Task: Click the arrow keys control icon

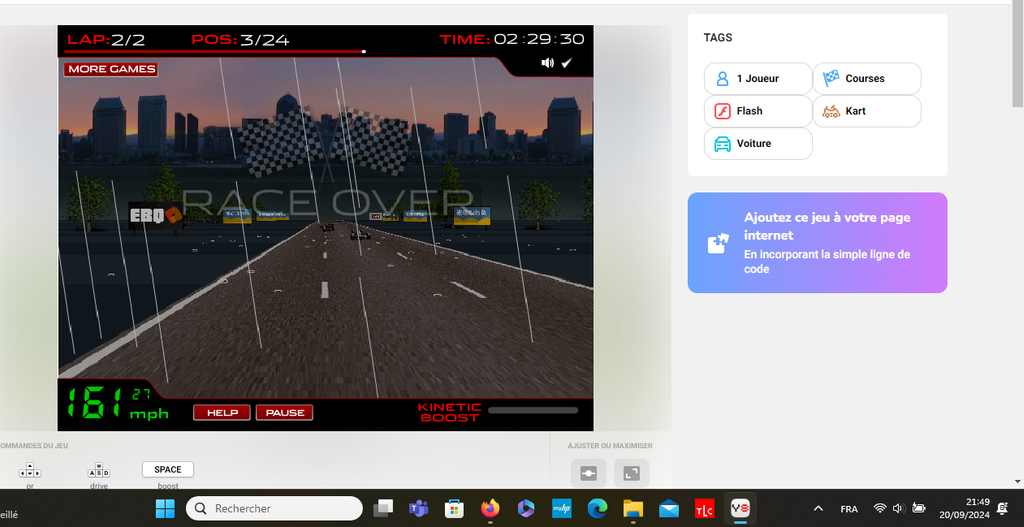Action: click(x=30, y=470)
